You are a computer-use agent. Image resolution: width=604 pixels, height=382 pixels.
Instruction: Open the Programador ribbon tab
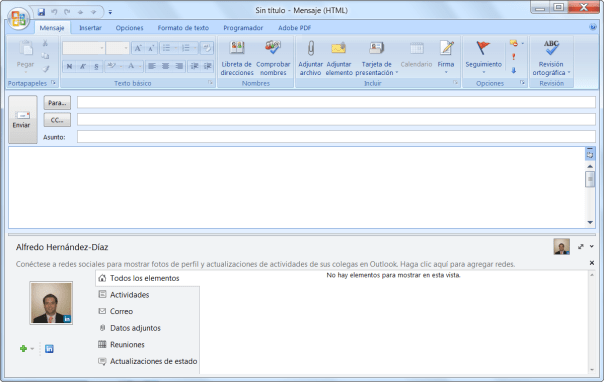[x=243, y=28]
